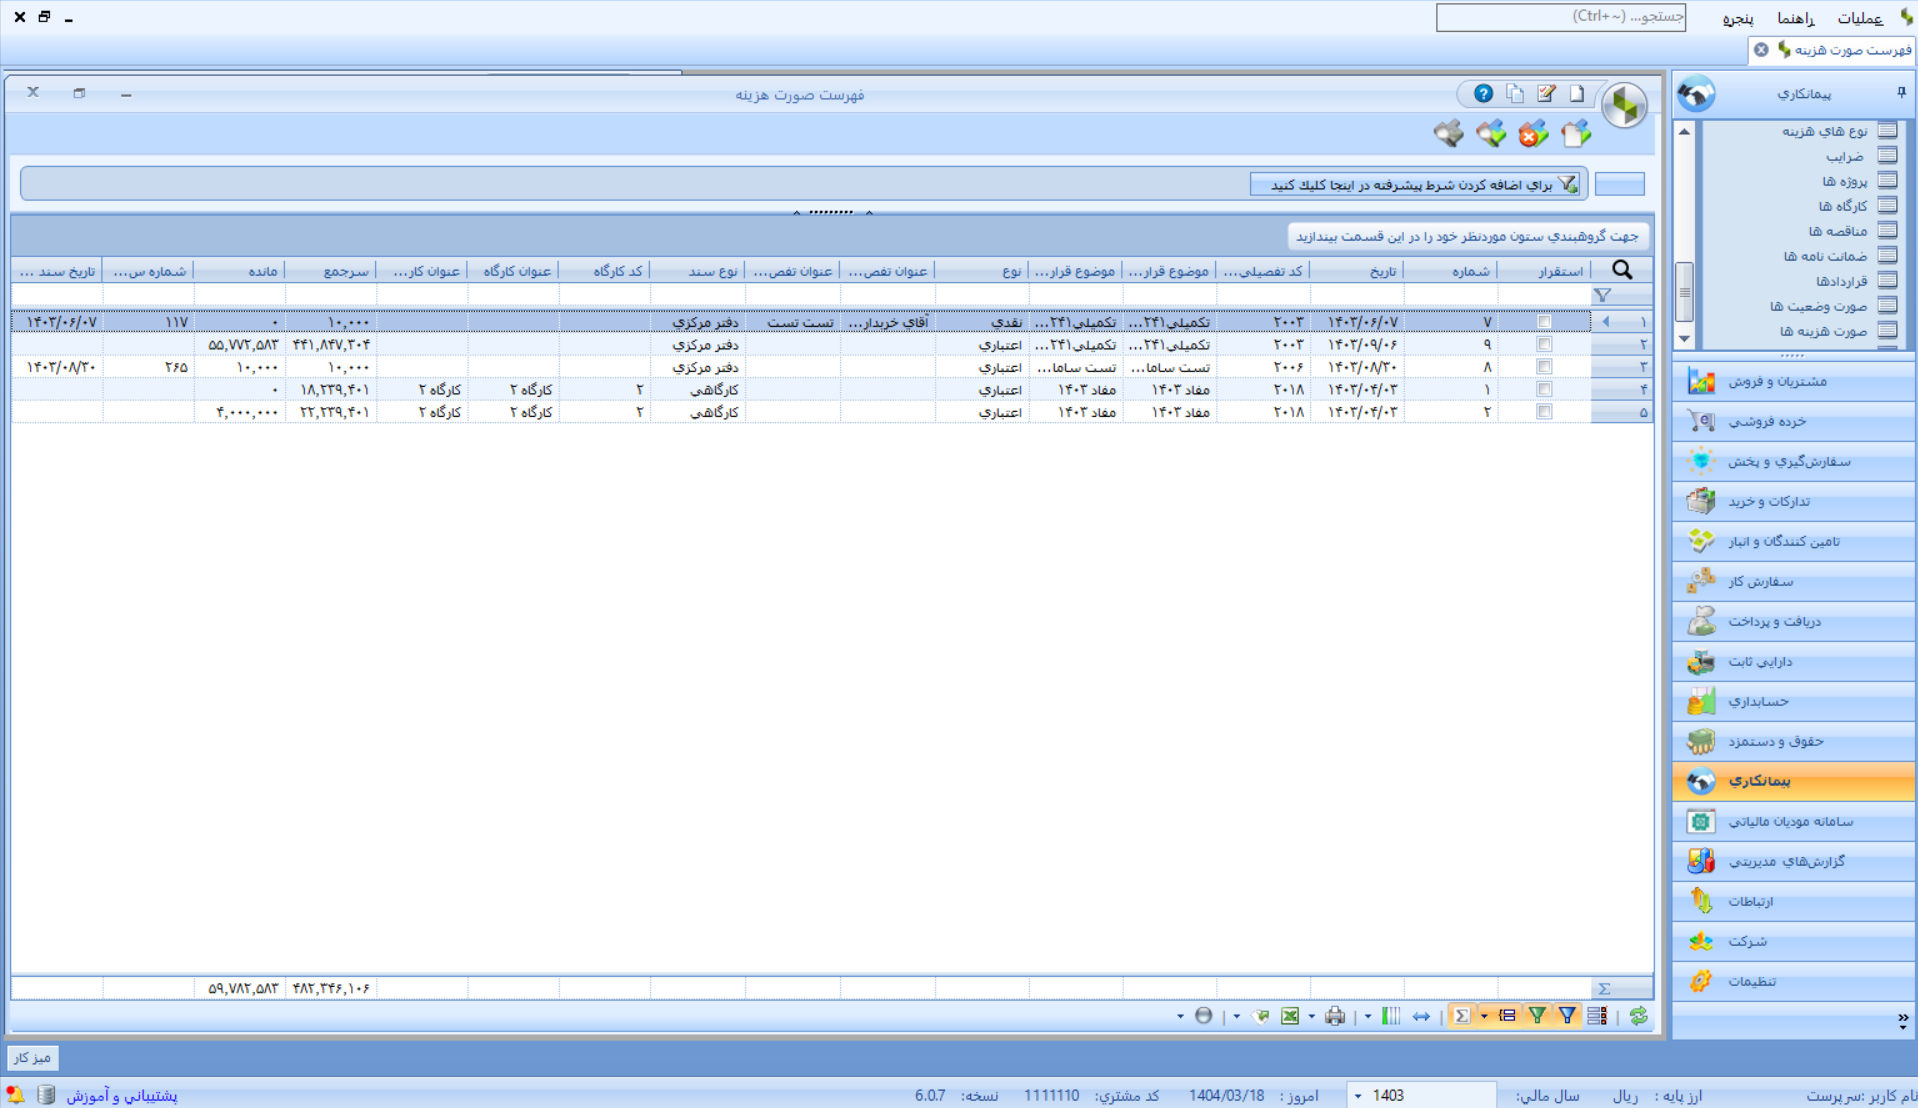Screen dimensions: 1918x1108
Task: Click the scroll-up arrow of the tree list
Action: pos(1684,131)
